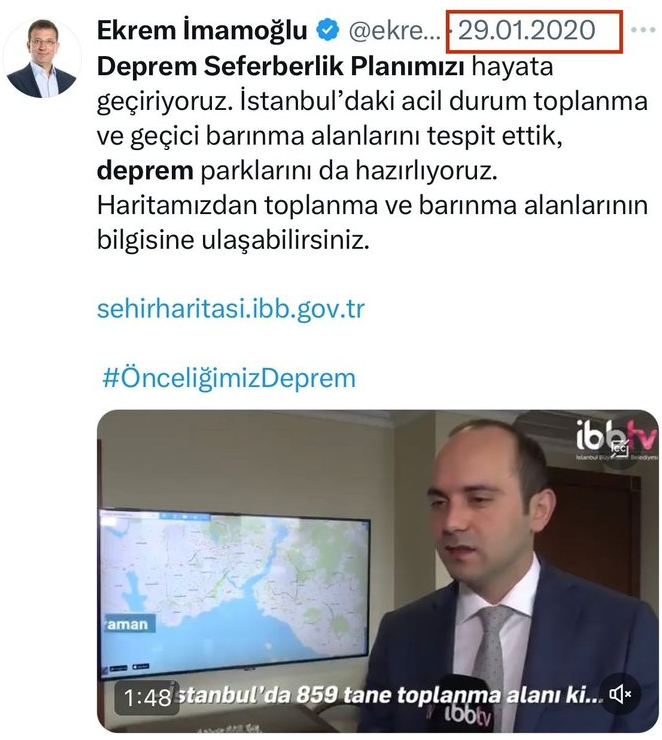
Task: Click the Ekrem İmamoğlu display name
Action: point(202,30)
